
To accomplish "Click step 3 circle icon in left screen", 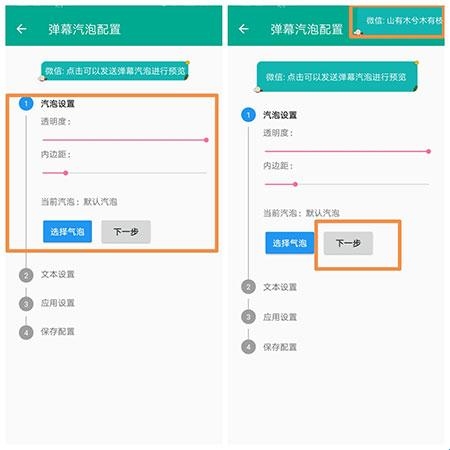I will 26,304.
